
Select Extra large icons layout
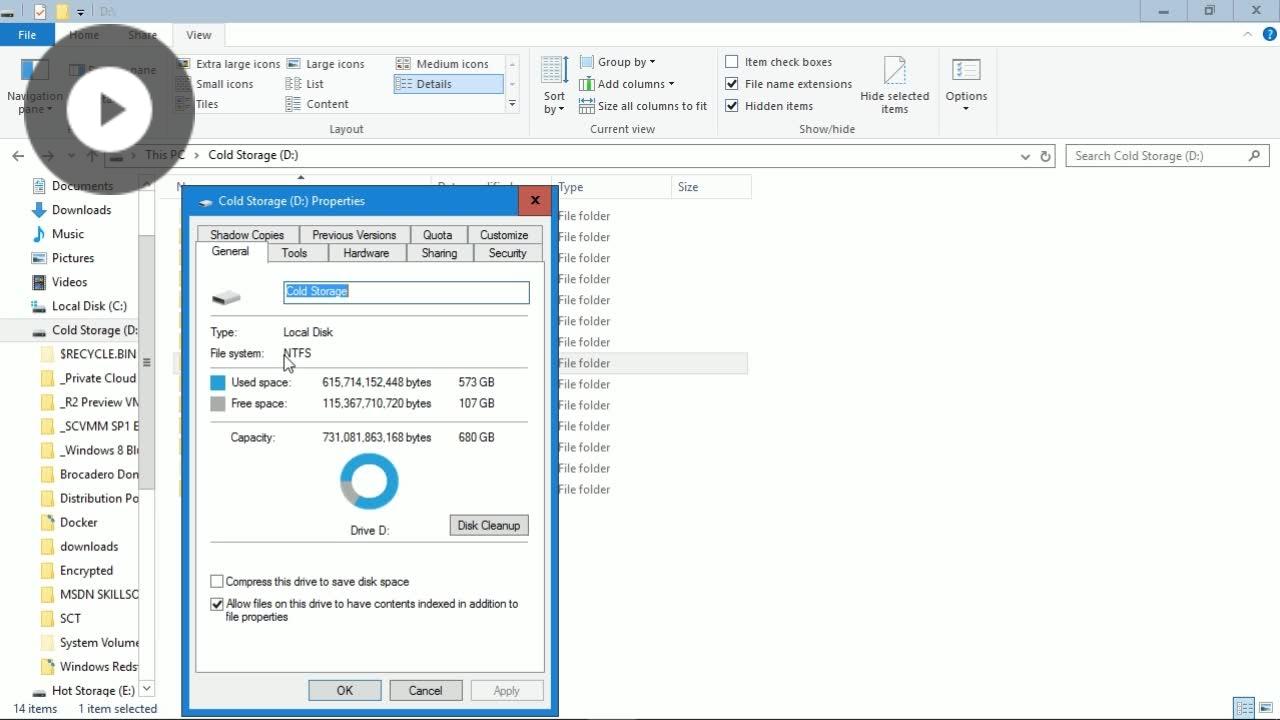229,64
